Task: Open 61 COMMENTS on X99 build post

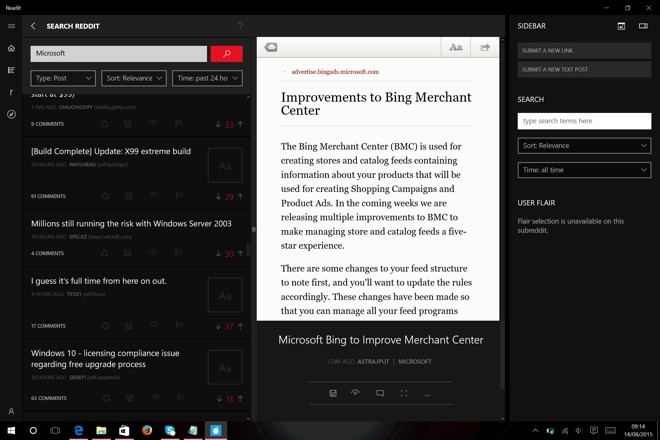Action: (x=48, y=196)
